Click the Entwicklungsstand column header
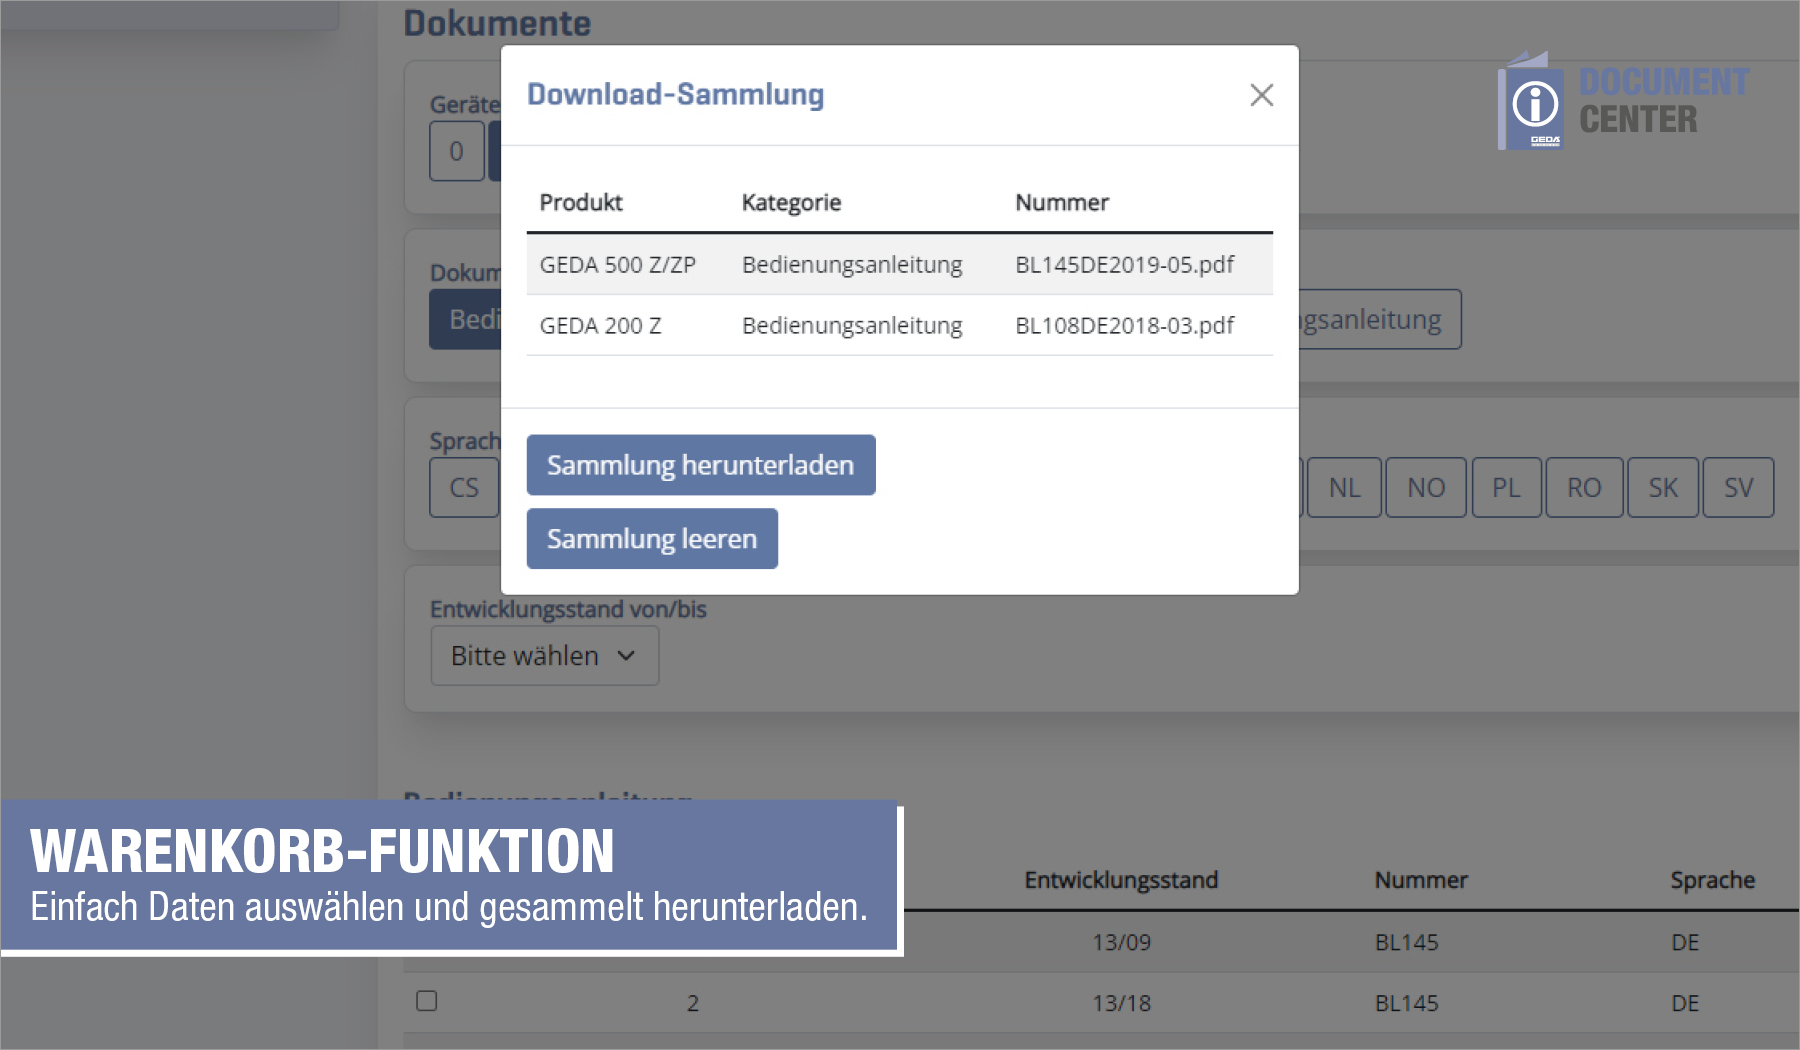Viewport: 1800px width, 1050px height. pos(1121,880)
